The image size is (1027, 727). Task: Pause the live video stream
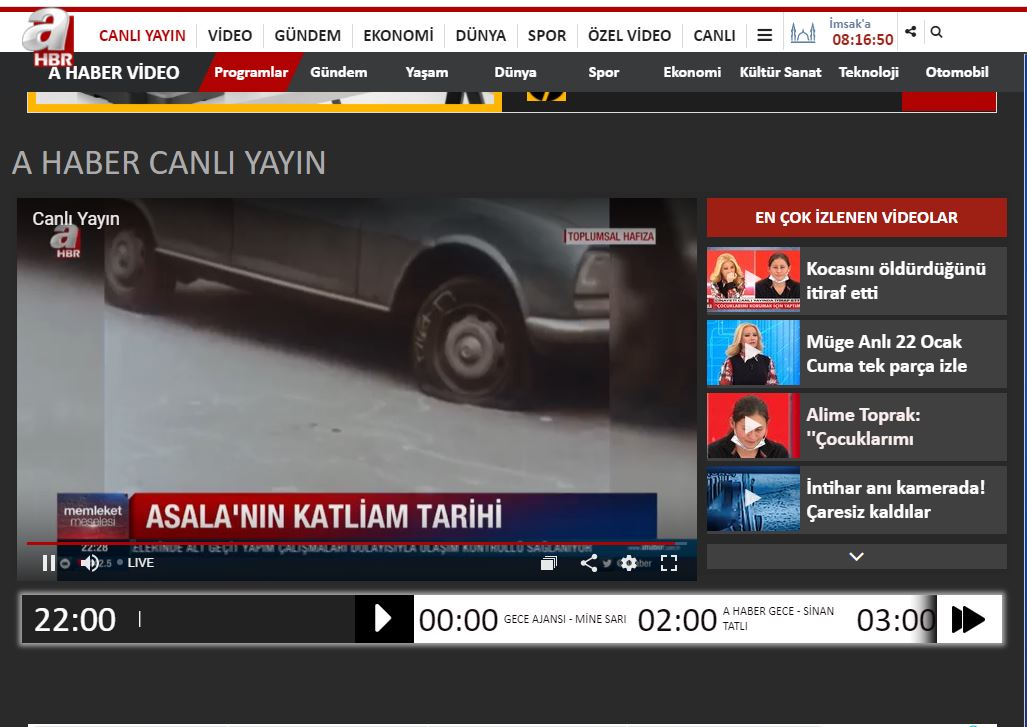coord(48,563)
